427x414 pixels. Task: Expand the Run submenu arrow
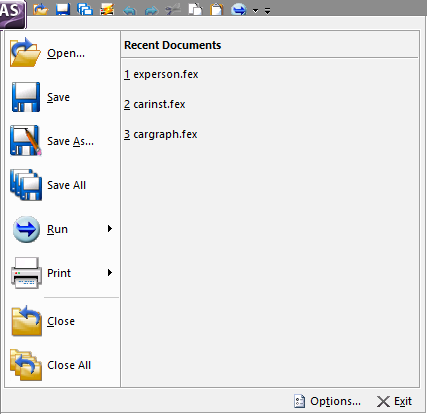click(x=110, y=229)
